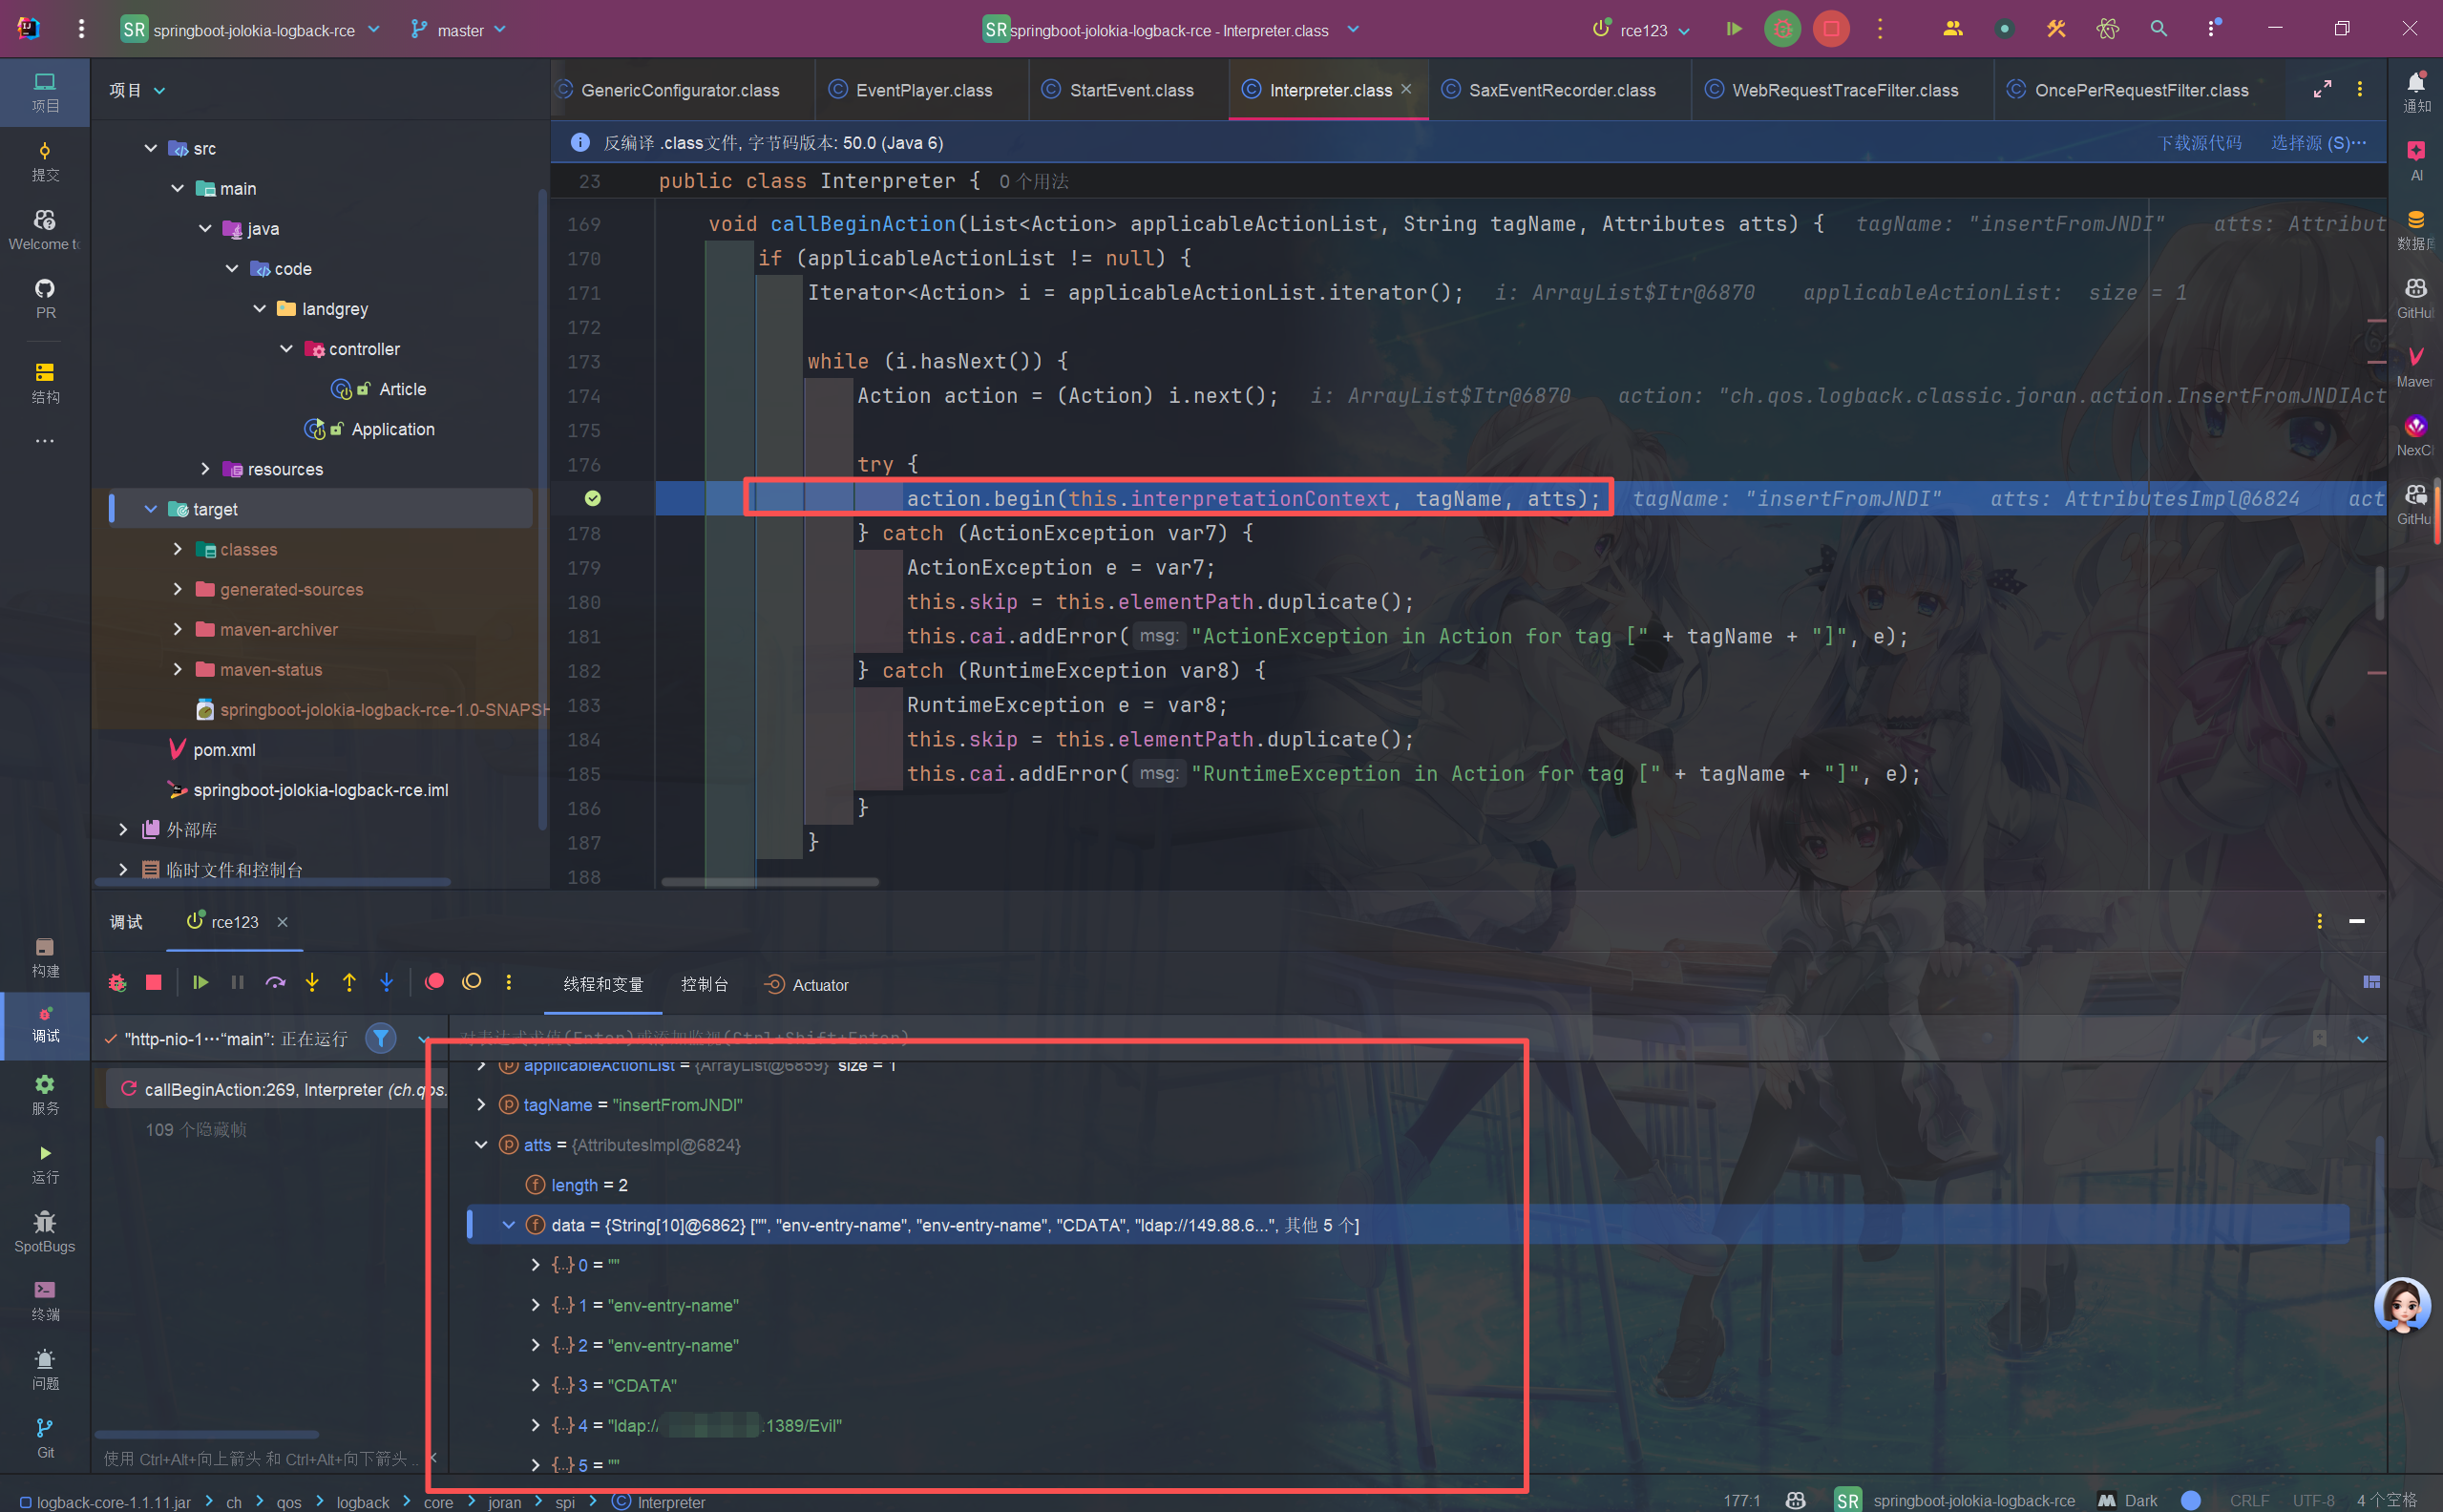Switch to the 控制台 console tab

(704, 985)
